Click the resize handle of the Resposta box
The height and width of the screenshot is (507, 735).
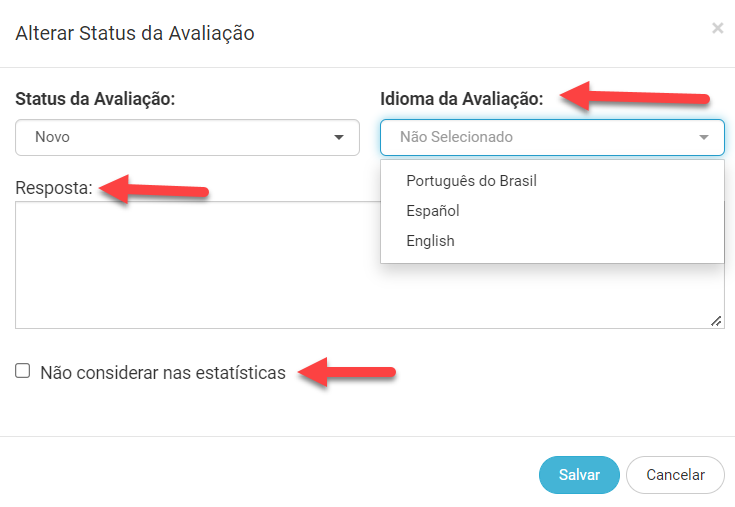pos(716,321)
